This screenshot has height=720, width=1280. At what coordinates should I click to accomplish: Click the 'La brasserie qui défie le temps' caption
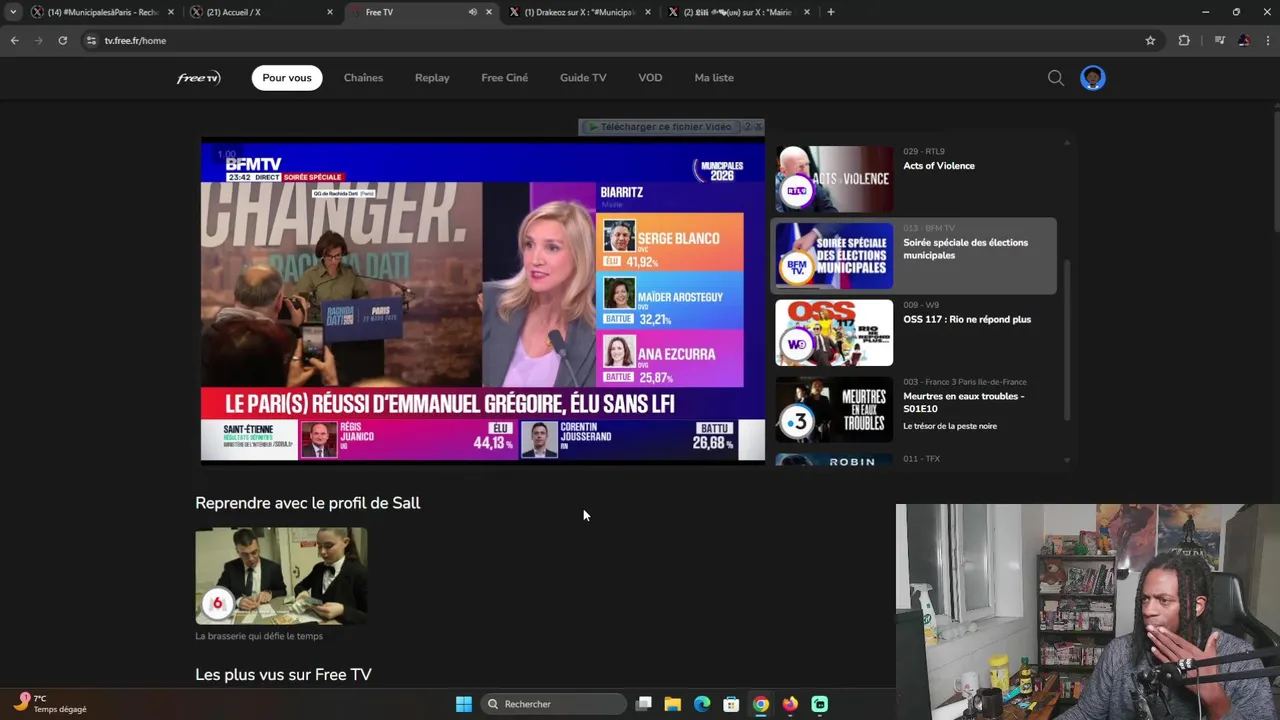click(x=259, y=636)
